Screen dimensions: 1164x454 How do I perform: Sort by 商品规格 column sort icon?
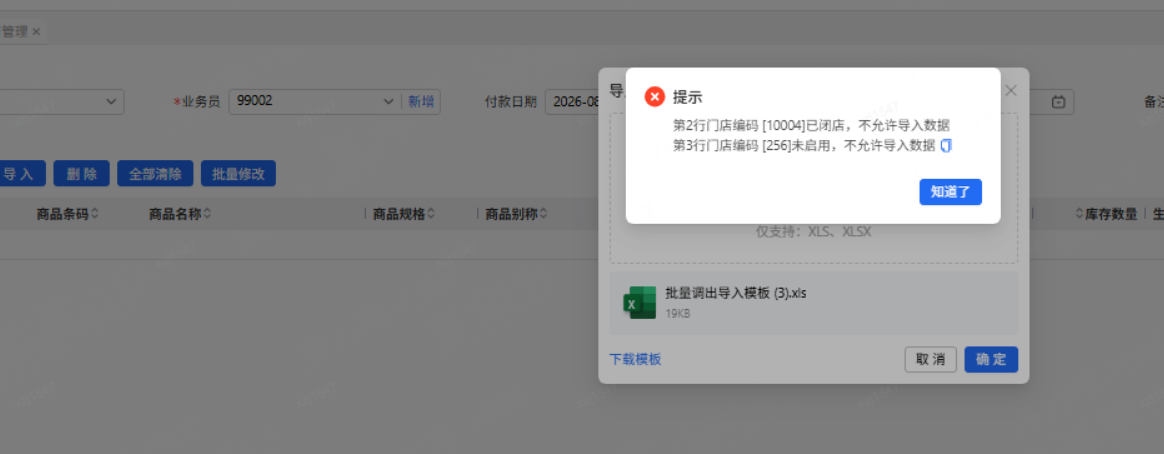pyautogui.click(x=431, y=214)
